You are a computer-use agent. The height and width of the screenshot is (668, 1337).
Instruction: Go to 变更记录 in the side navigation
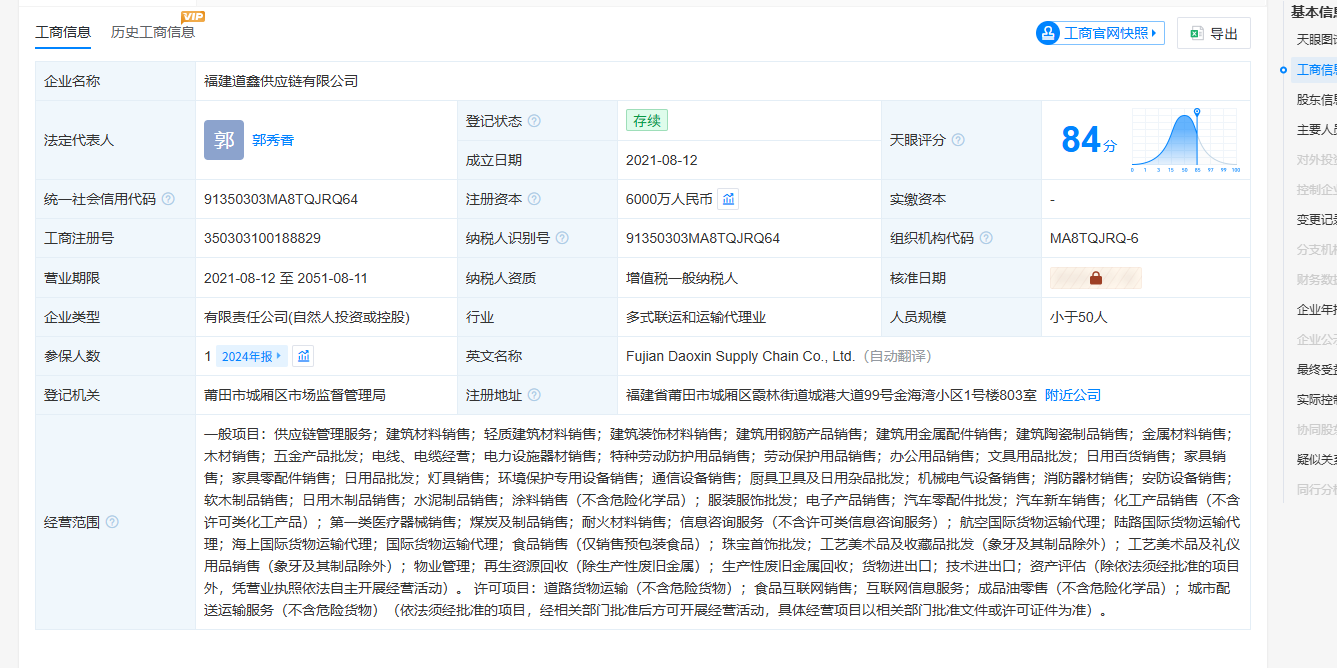point(1316,219)
